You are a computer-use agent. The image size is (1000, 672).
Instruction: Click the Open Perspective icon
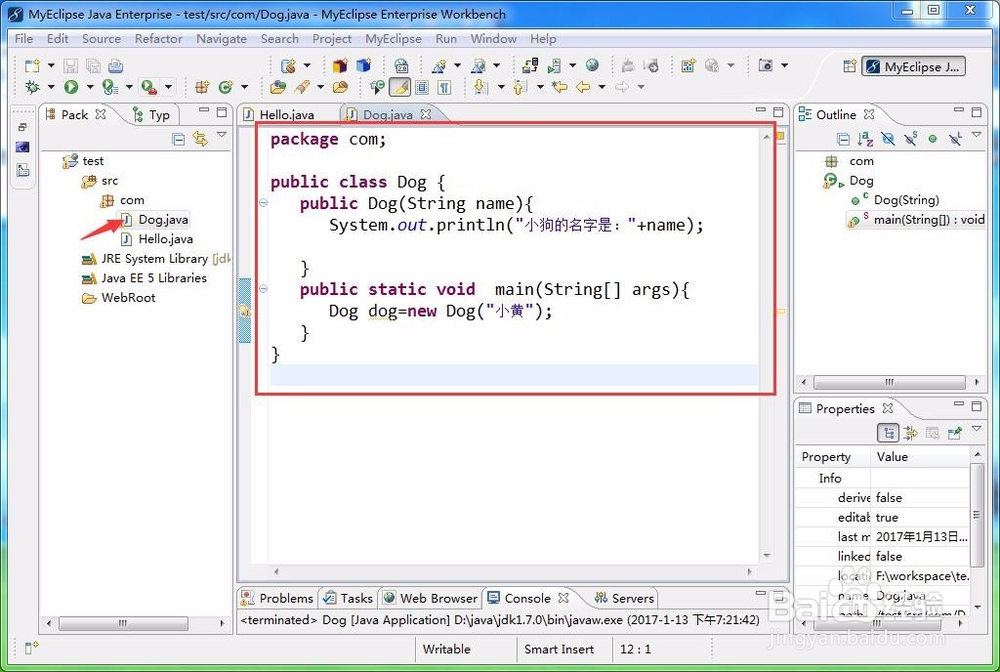[849, 66]
